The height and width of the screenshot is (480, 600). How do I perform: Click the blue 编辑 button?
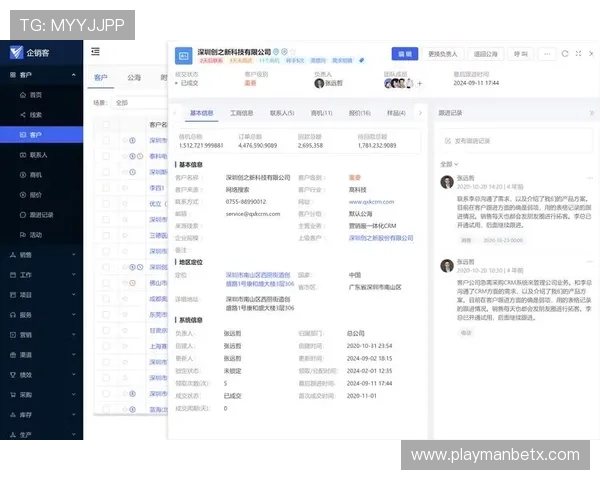point(405,54)
